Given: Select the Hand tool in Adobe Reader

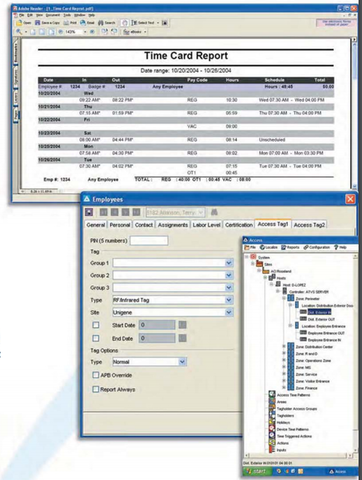Looking at the screenshot, I should [x=125, y=23].
